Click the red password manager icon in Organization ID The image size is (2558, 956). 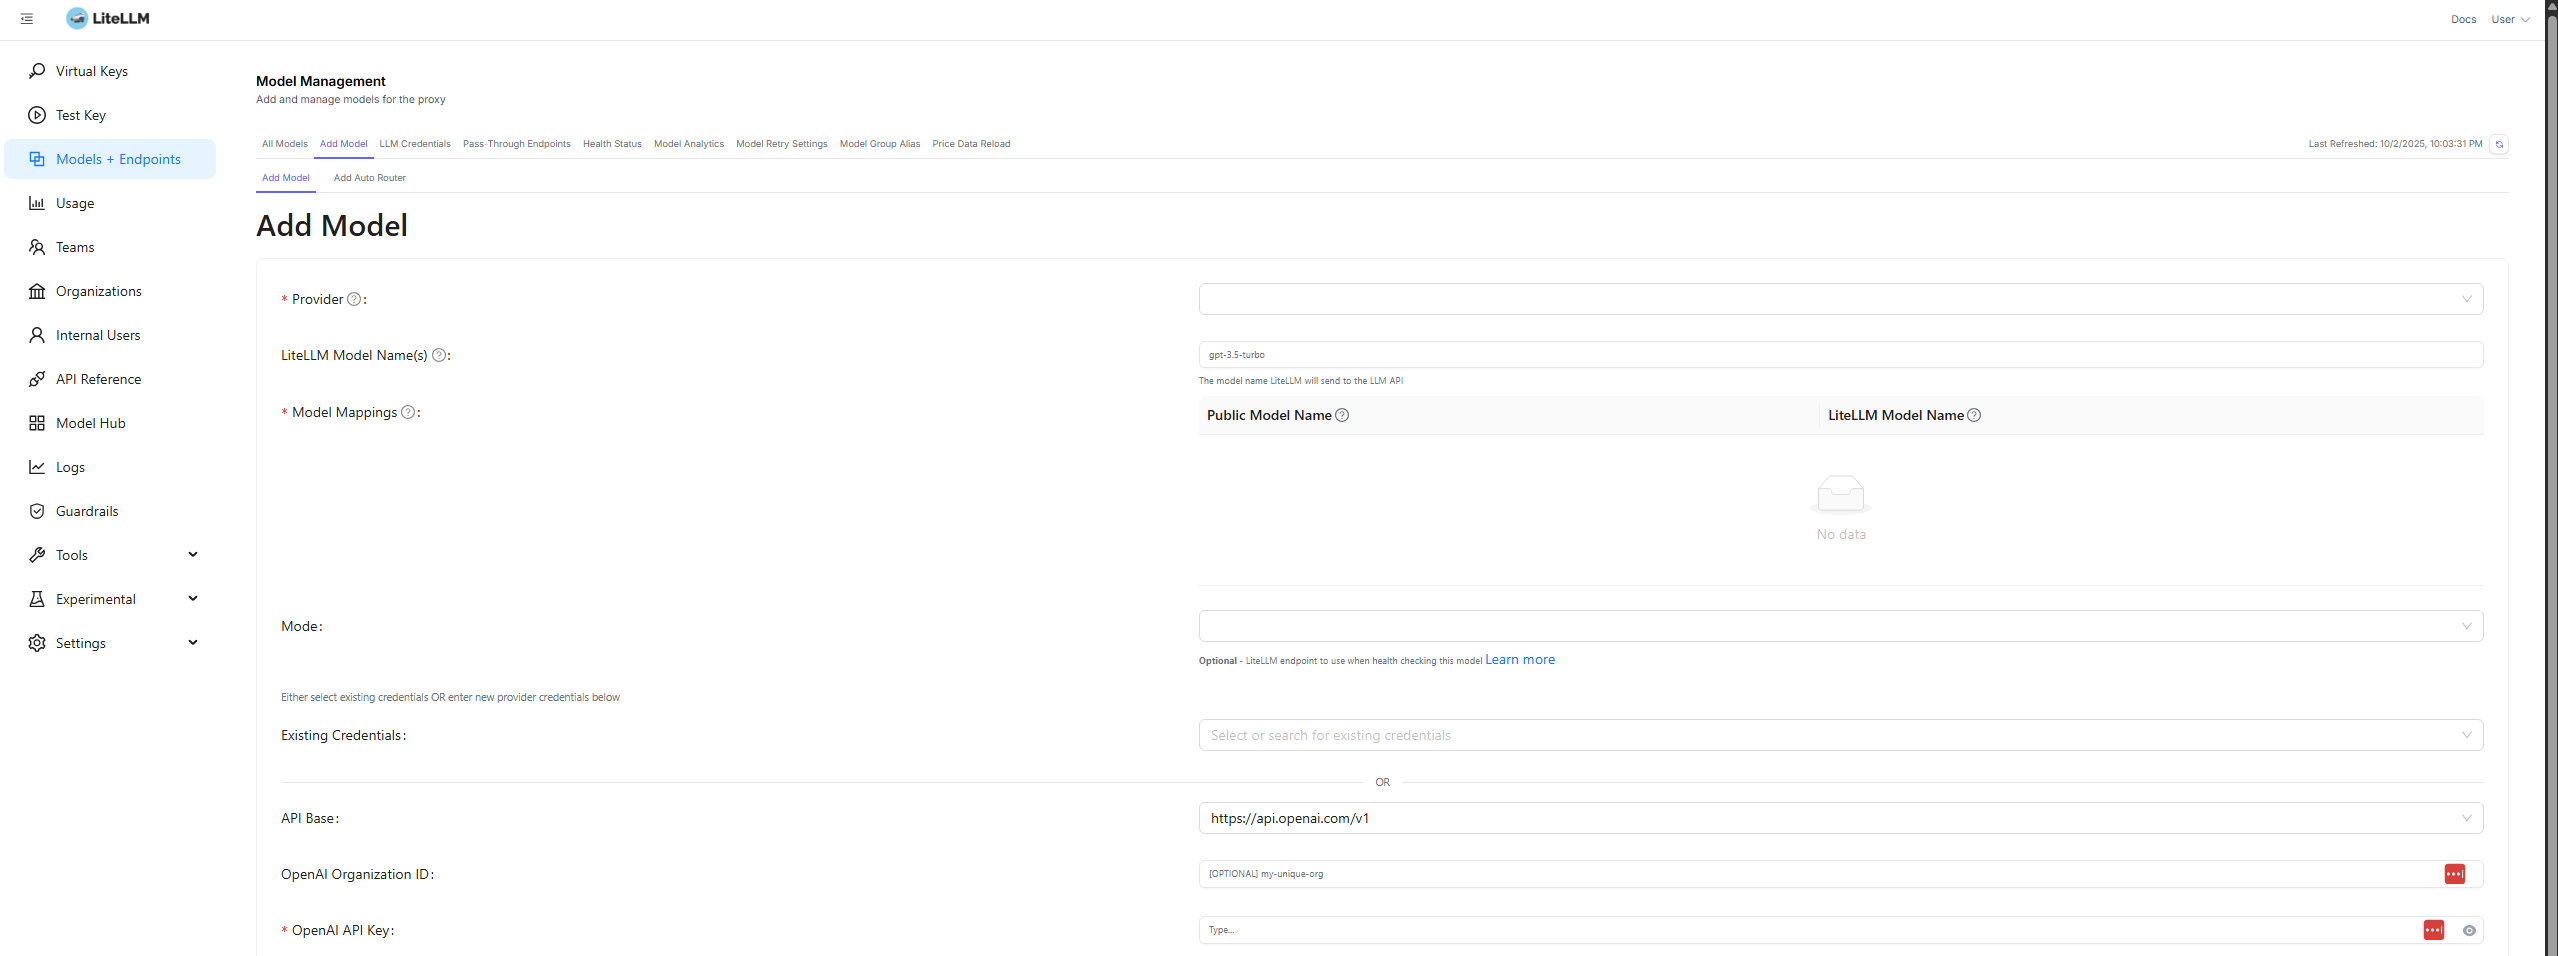(x=2454, y=874)
